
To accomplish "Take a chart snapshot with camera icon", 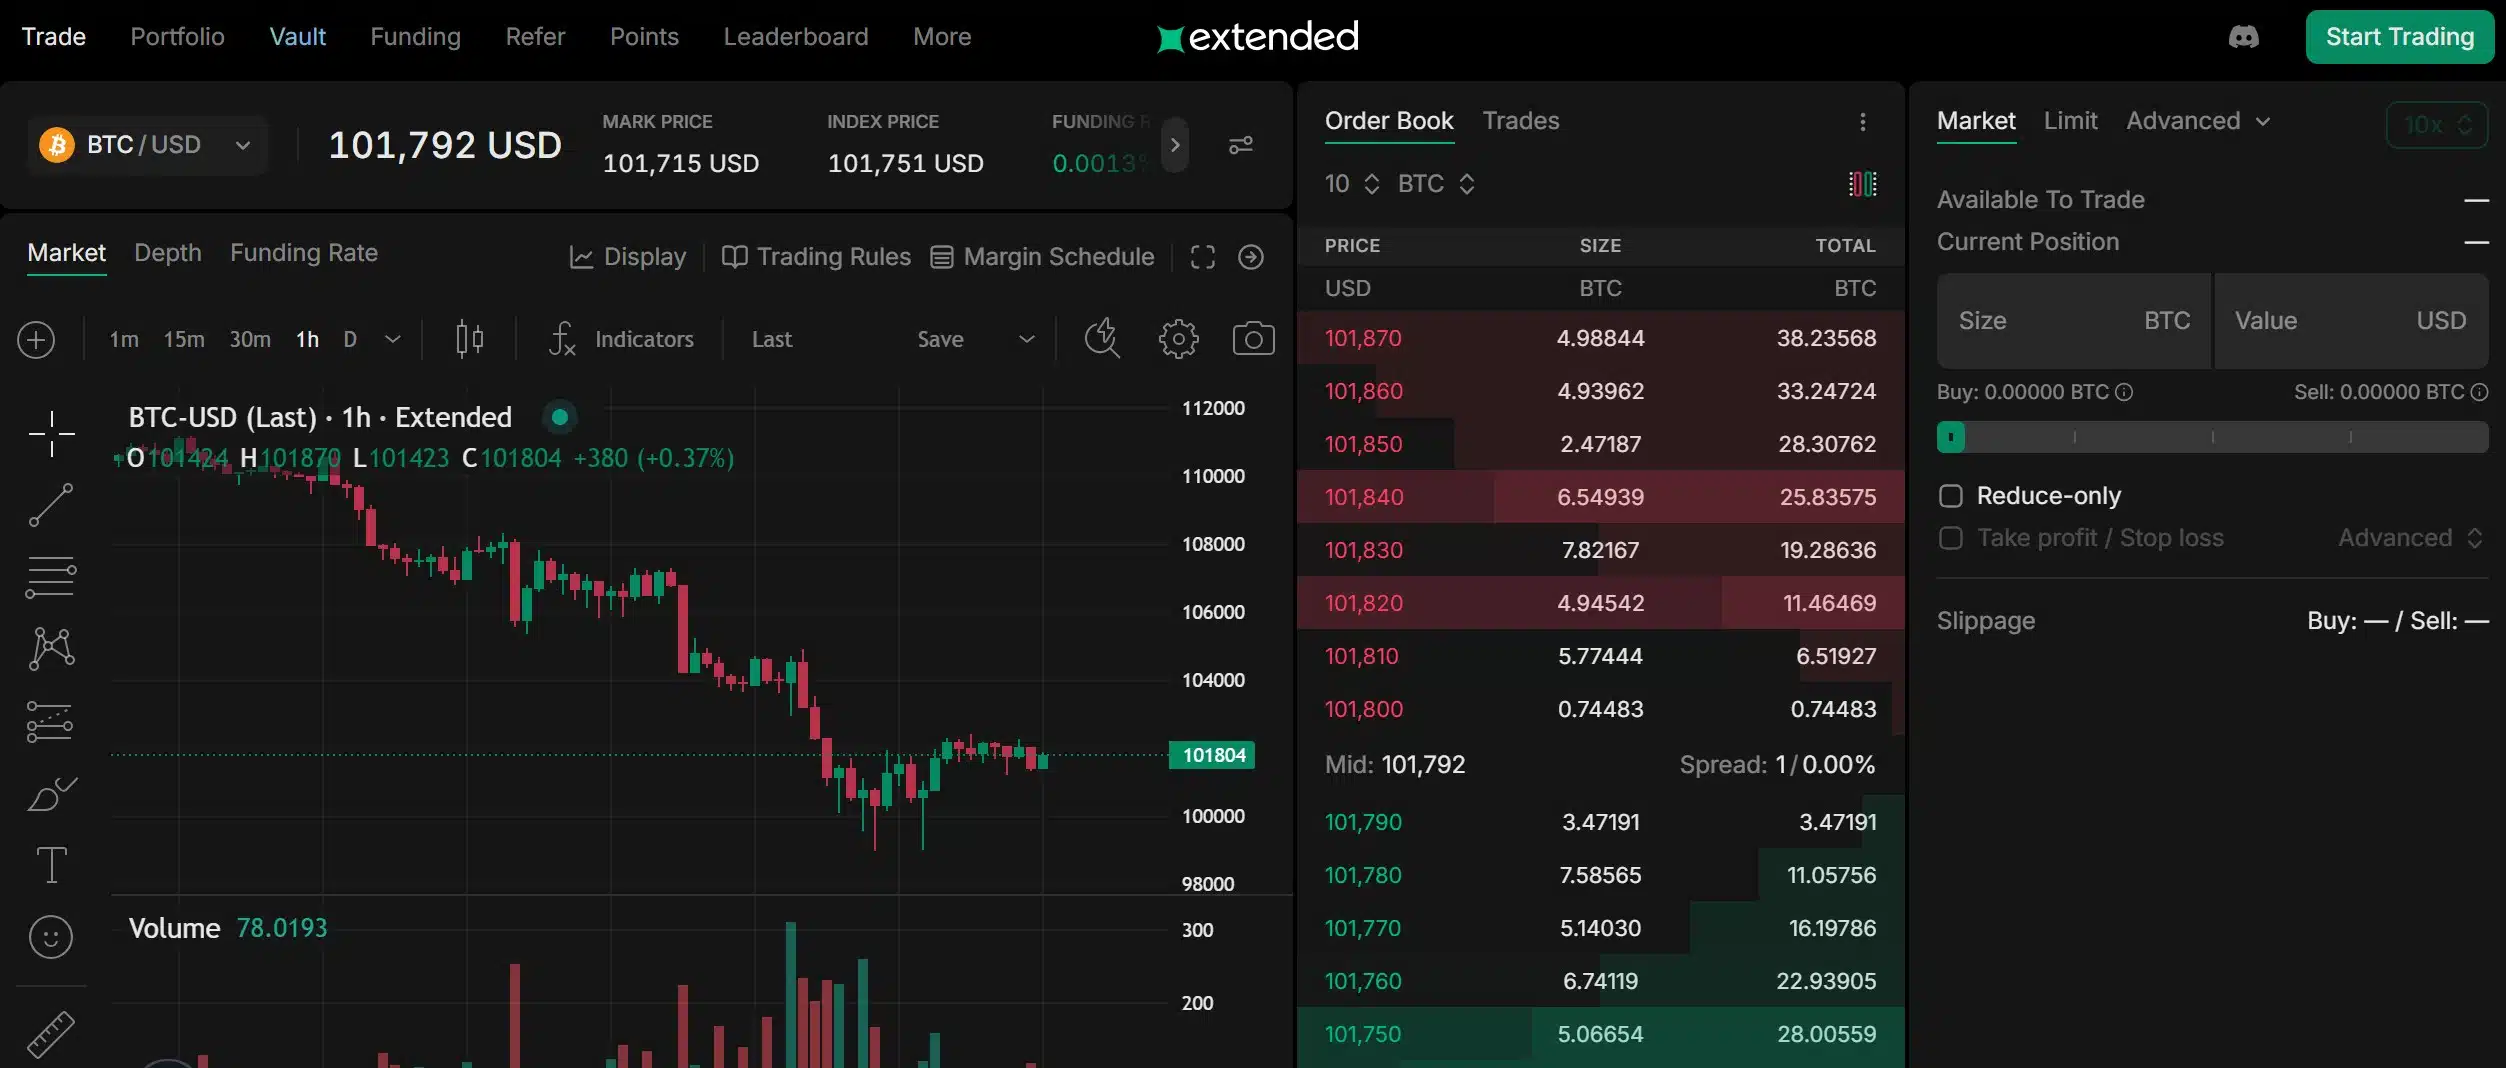I will click(x=1254, y=339).
